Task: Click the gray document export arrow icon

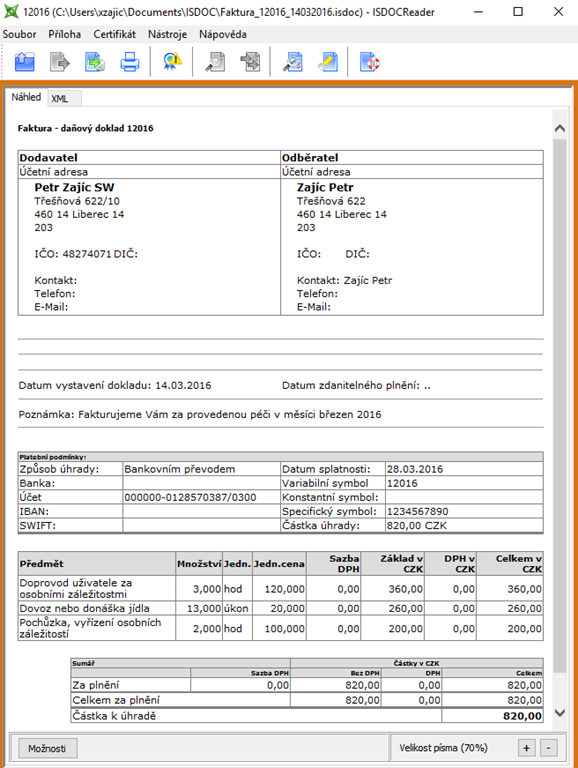Action: (60, 62)
